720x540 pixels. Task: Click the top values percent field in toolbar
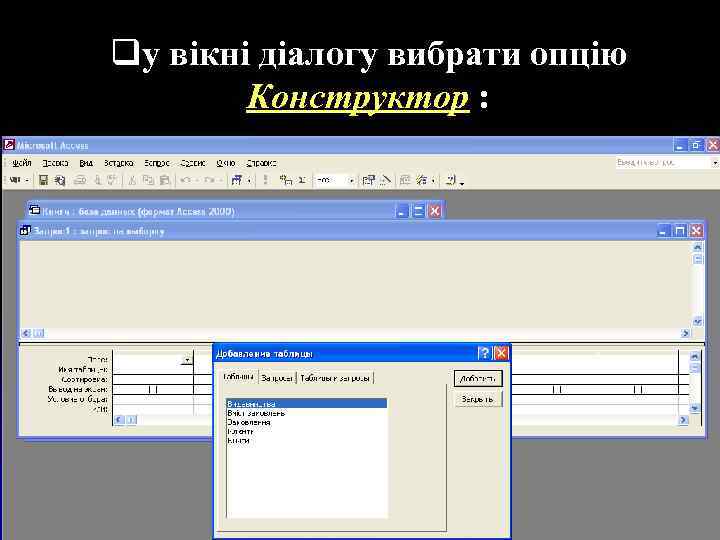point(331,180)
